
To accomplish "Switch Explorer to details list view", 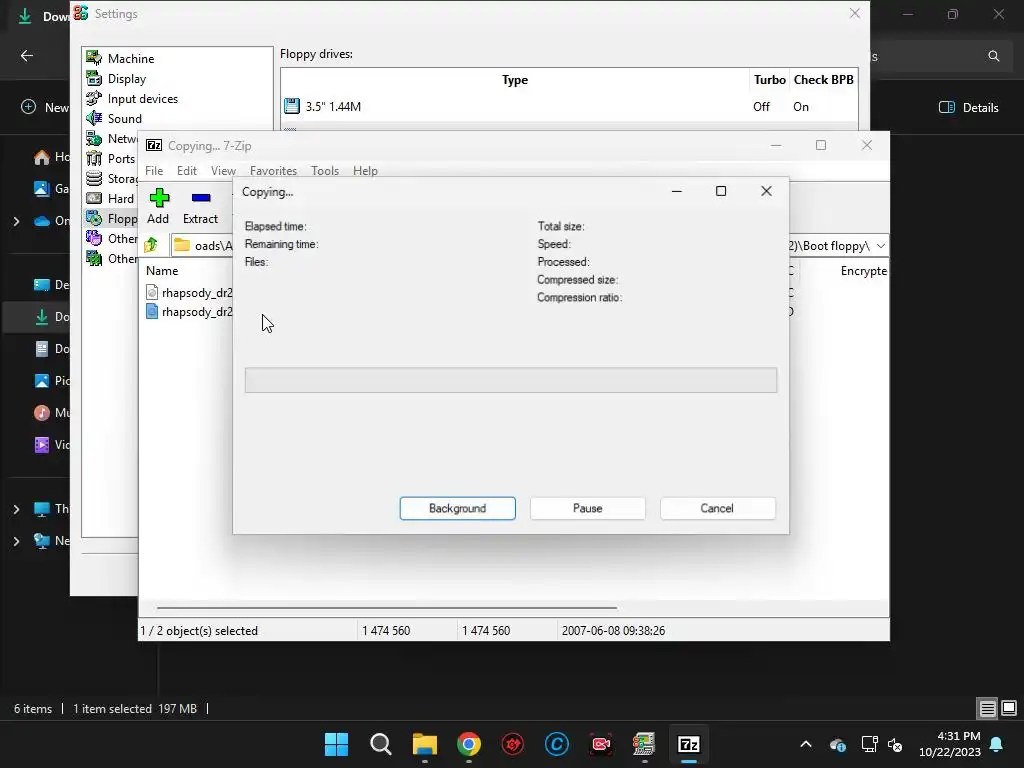I will tap(987, 709).
